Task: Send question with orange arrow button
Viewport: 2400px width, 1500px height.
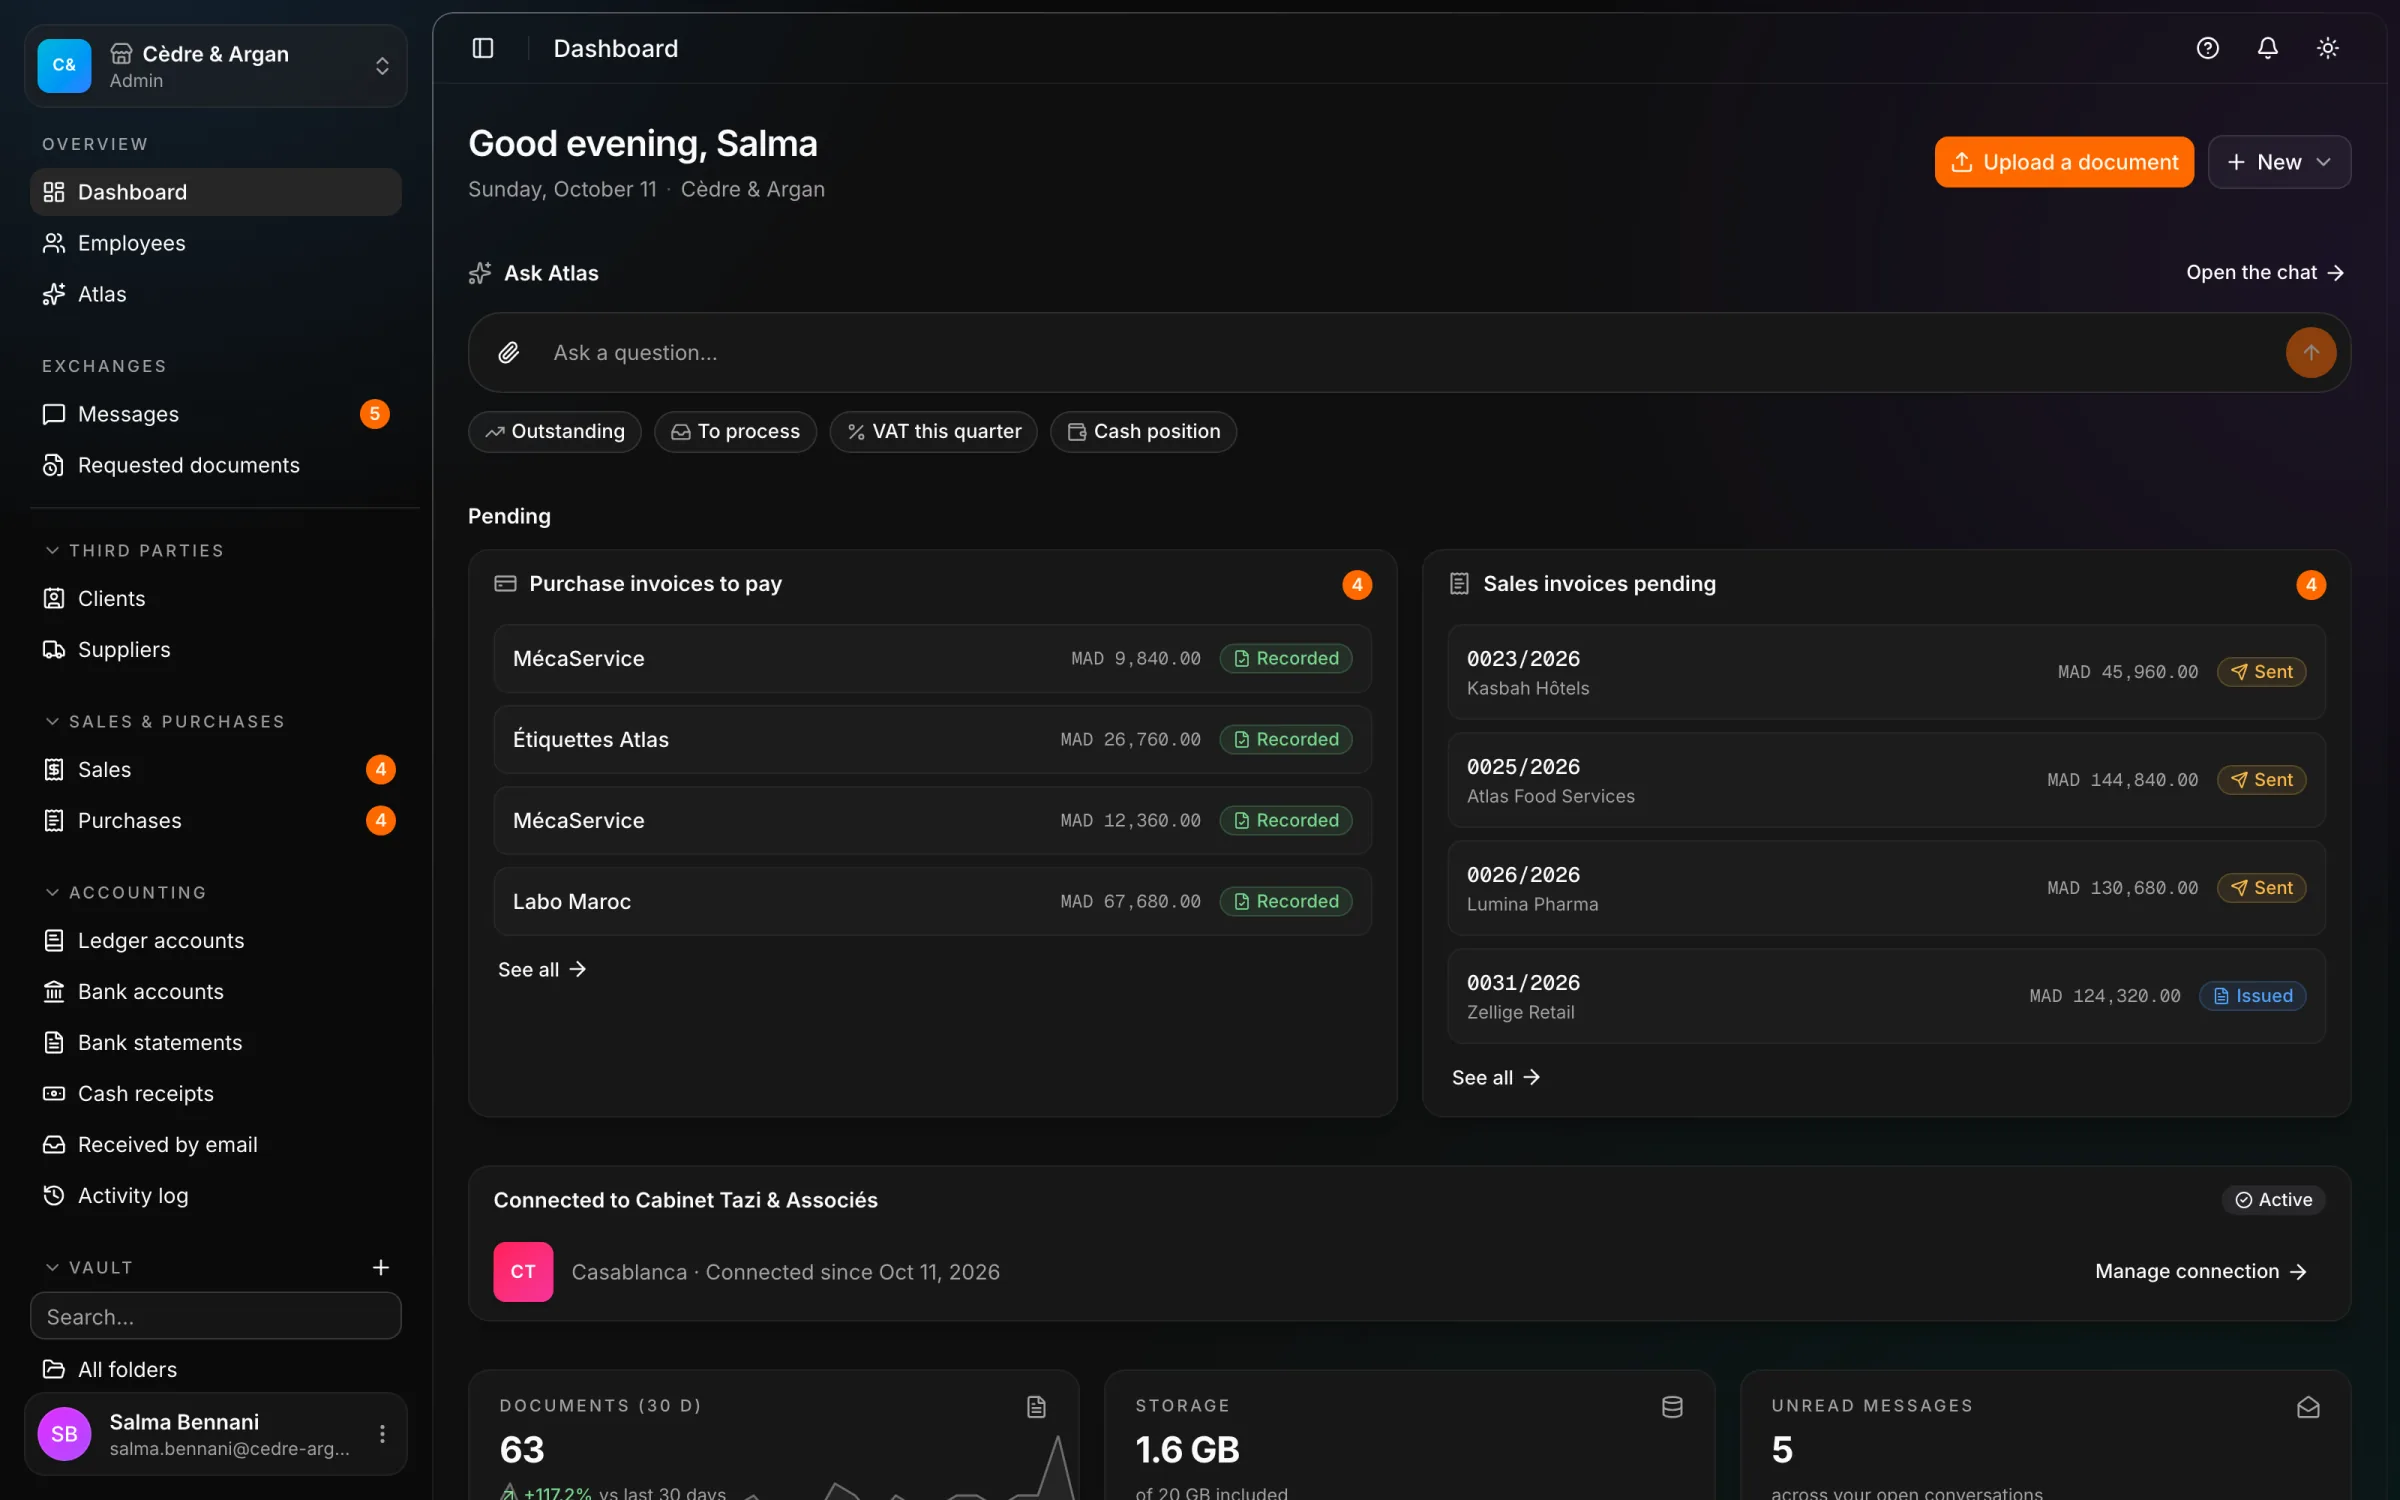Action: (2310, 352)
